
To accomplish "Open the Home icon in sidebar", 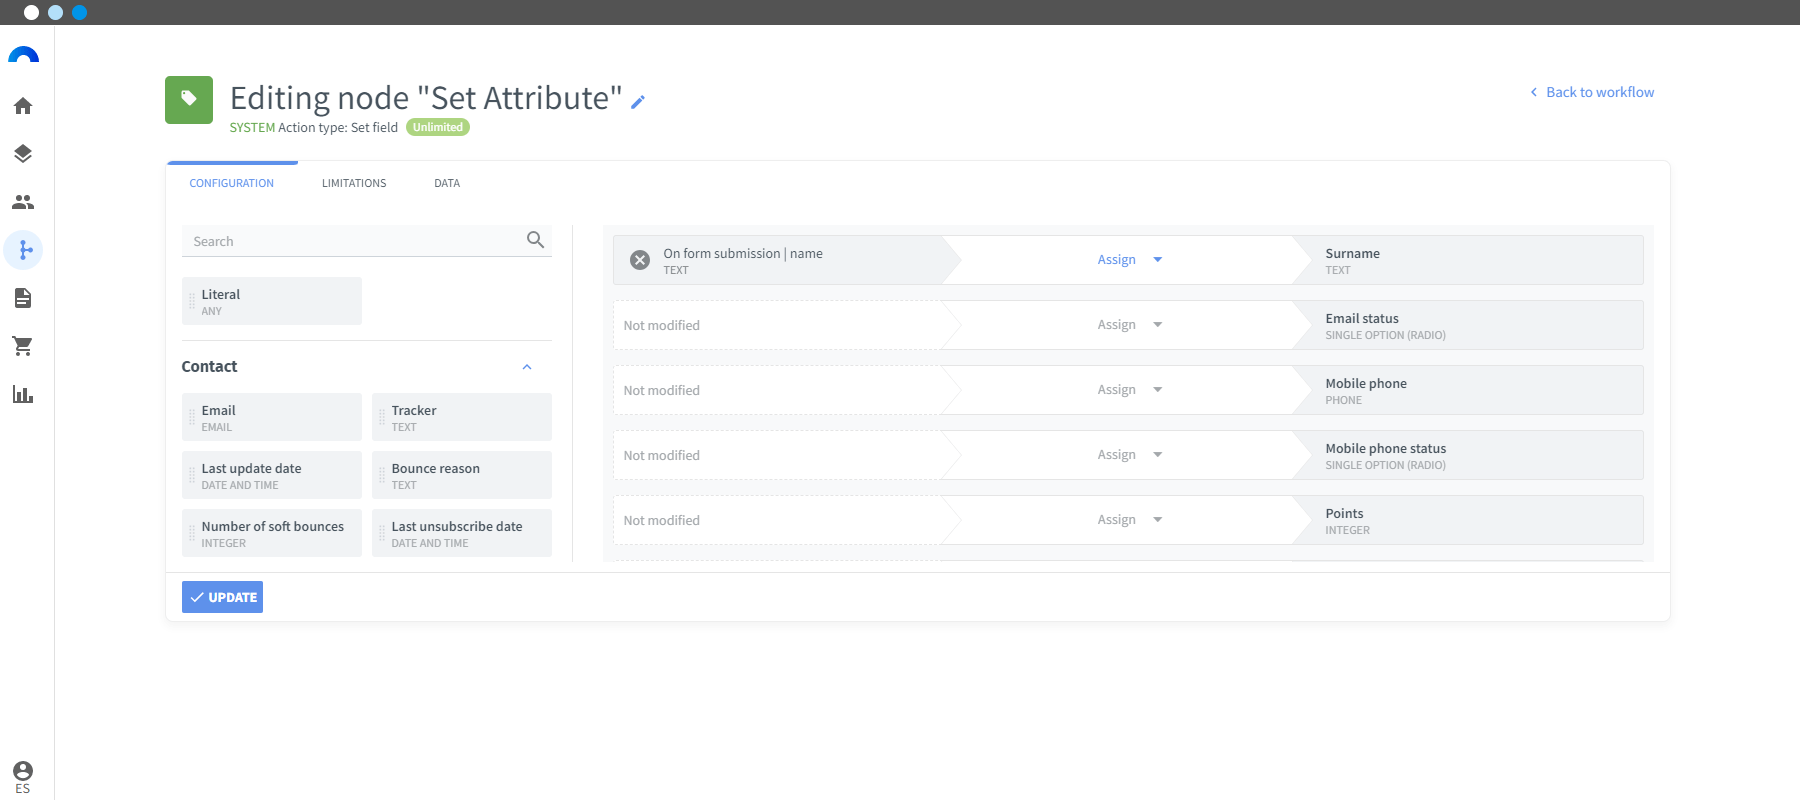I will (23, 106).
